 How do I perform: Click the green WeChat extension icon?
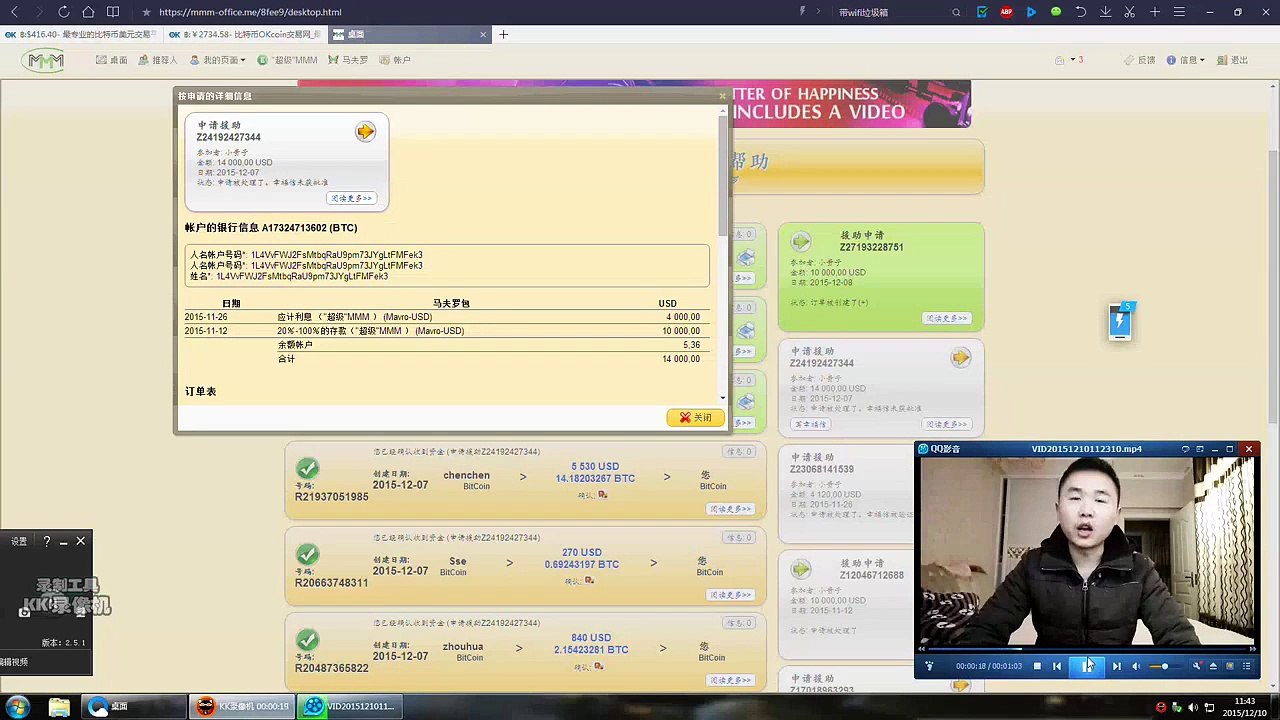(x=1056, y=12)
